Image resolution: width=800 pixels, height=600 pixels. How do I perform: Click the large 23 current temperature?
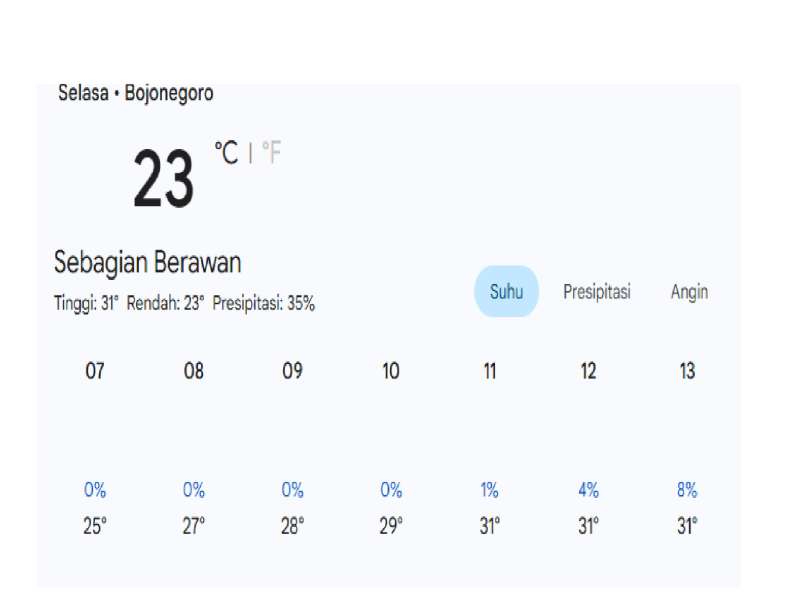(x=163, y=180)
